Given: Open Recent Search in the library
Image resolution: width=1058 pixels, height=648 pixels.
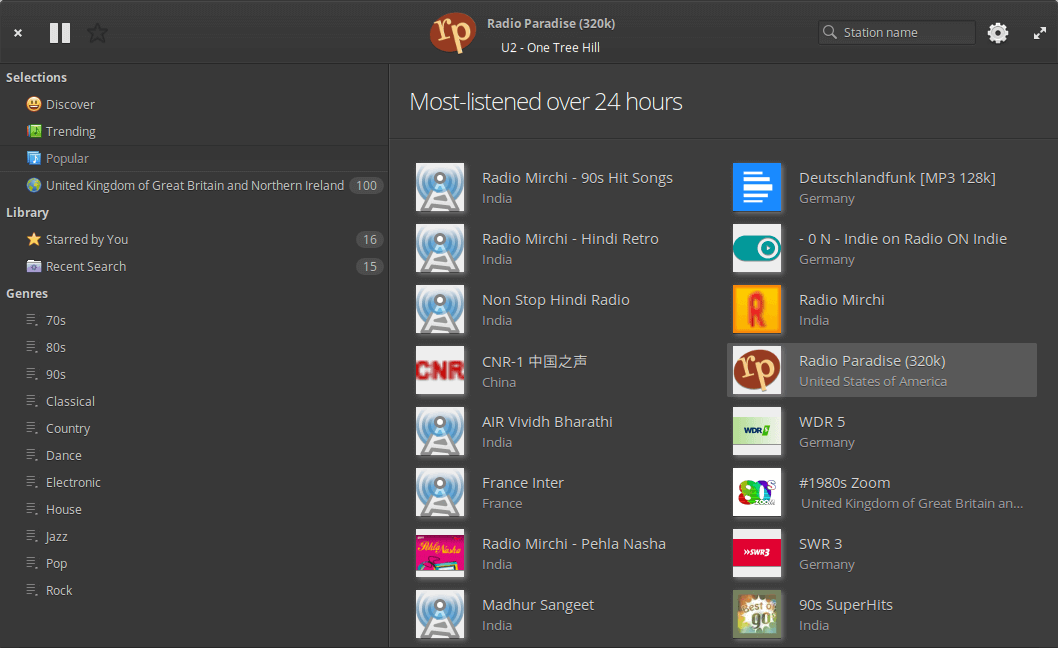Looking at the screenshot, I should pos(194,266).
